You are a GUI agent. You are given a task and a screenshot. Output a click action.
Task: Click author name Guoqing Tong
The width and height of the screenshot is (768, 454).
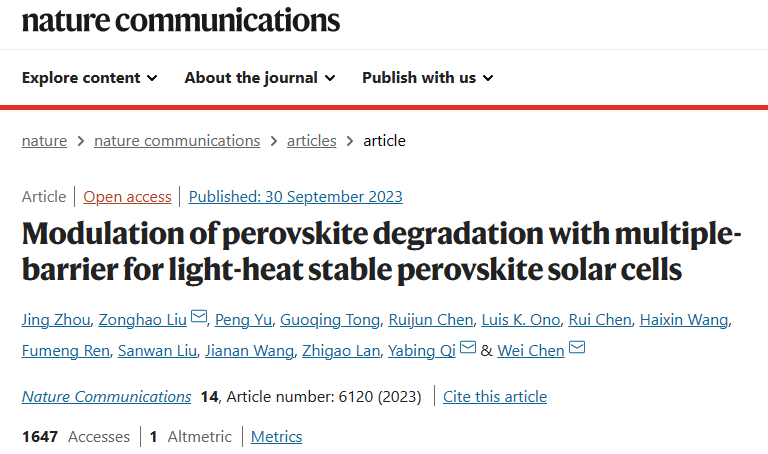[x=330, y=320]
